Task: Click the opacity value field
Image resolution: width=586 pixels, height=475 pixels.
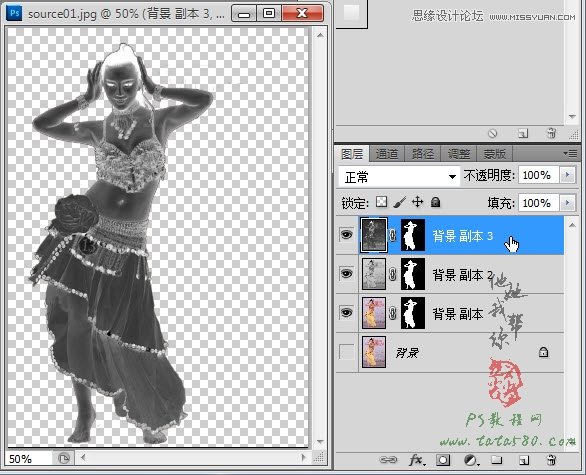Action: click(538, 175)
